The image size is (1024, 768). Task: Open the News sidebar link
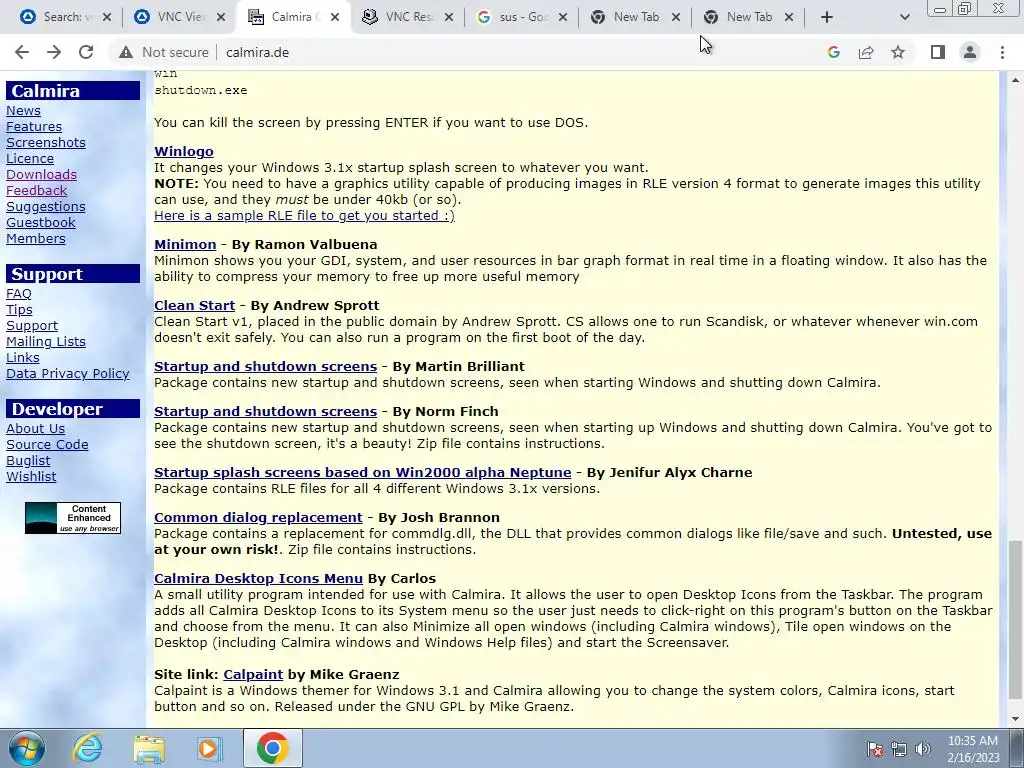[24, 111]
